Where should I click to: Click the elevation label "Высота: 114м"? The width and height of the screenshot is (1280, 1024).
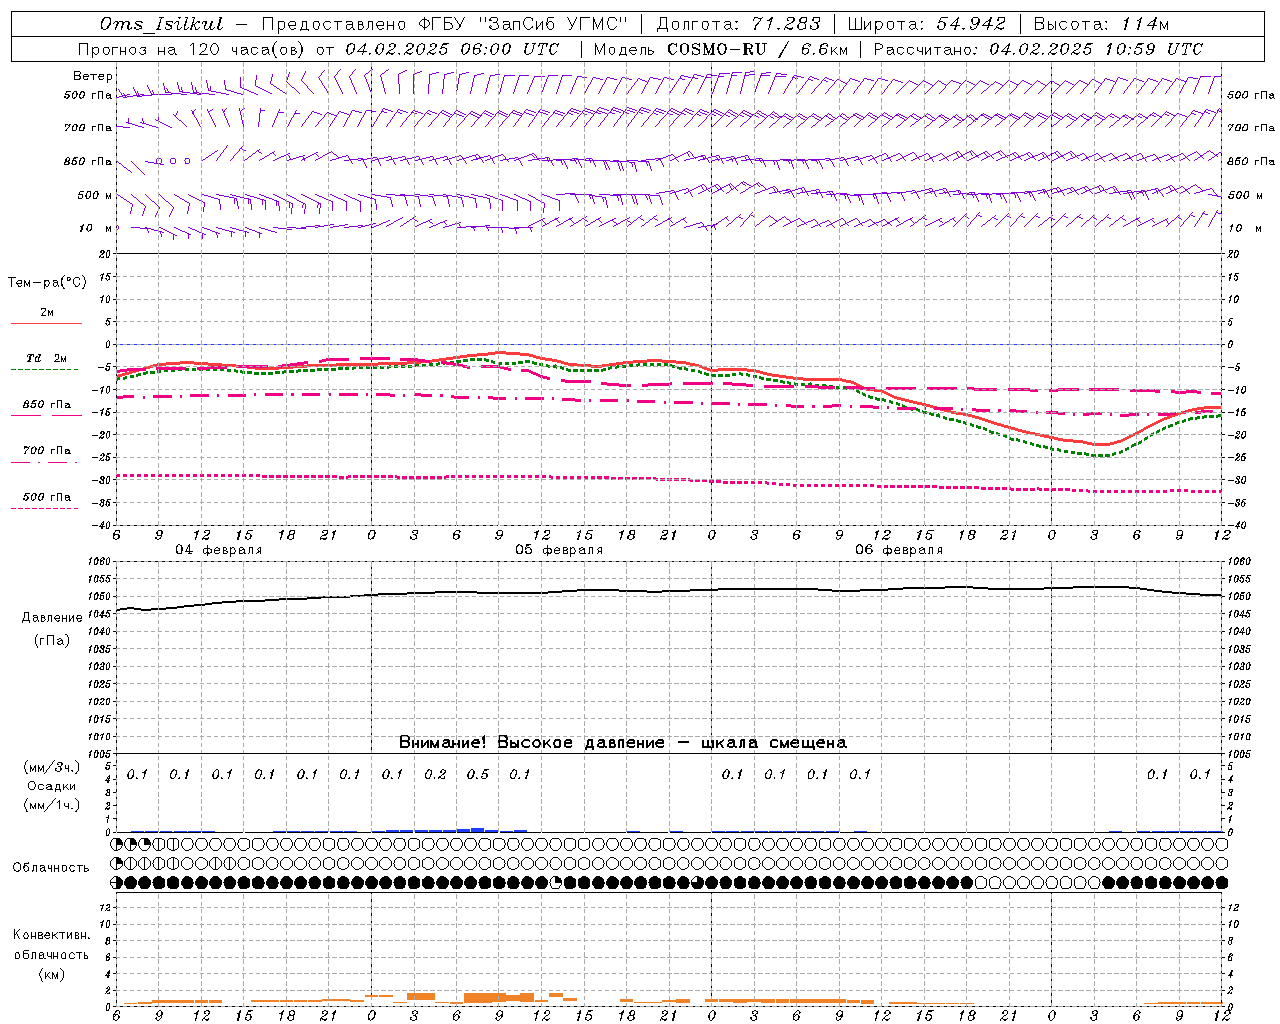pos(1101,24)
